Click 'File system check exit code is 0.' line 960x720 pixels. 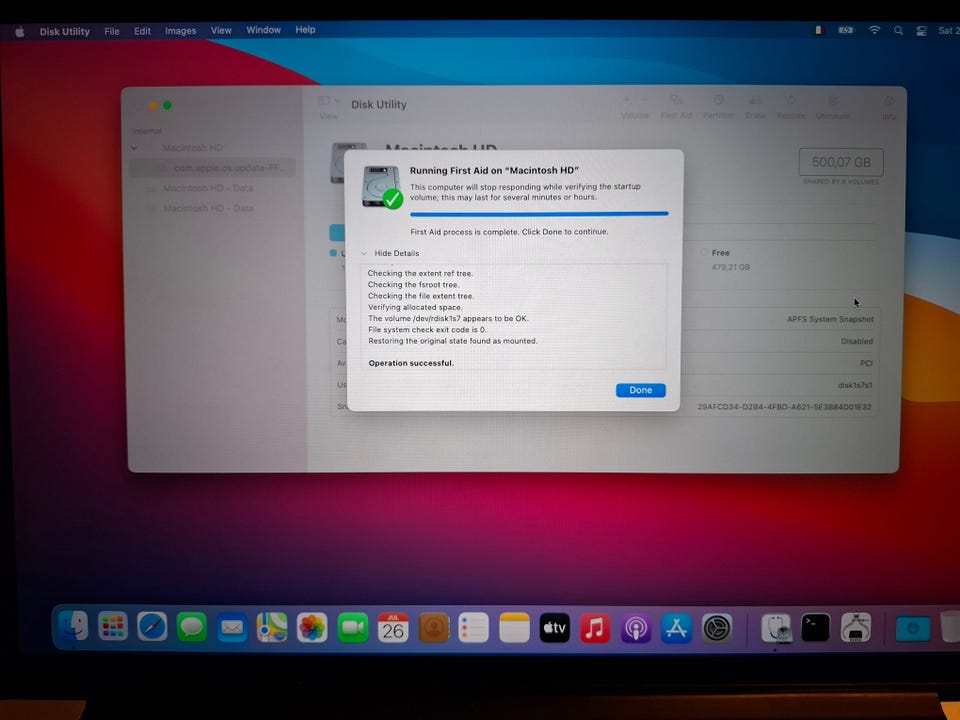click(x=427, y=329)
